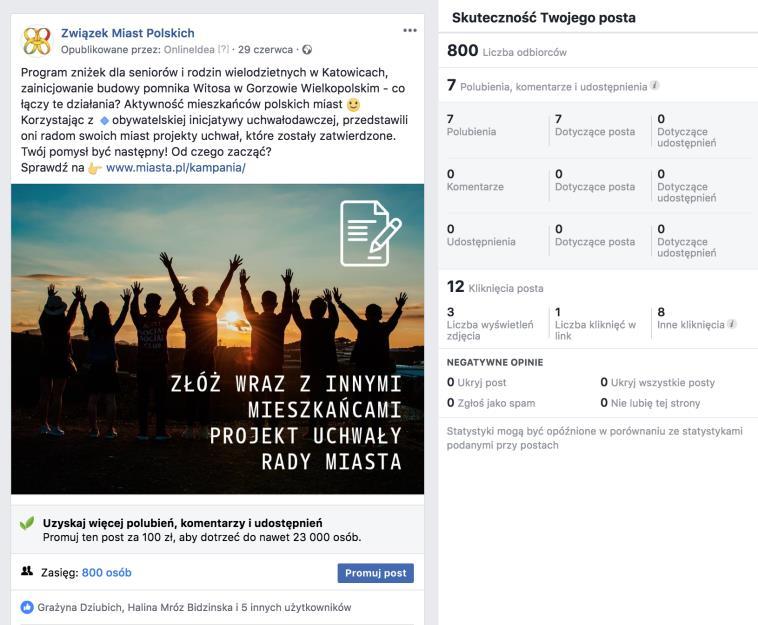Click info icon next to Inne kliknięcia
Screen dimensions: 758x625
point(732,324)
